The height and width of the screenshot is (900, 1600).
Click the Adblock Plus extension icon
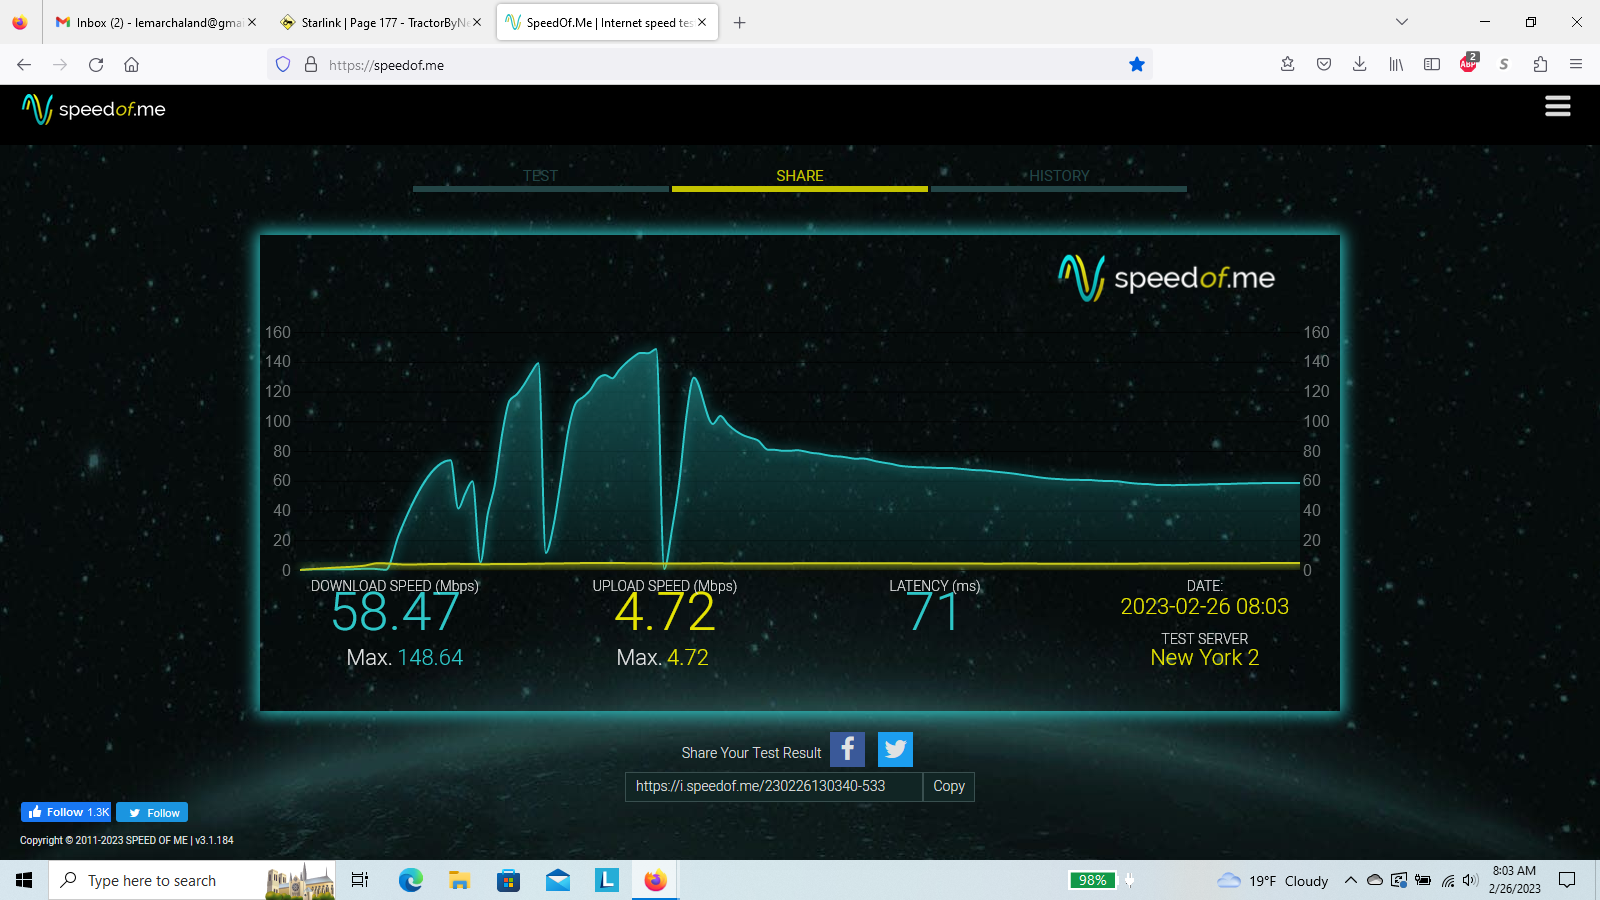pos(1468,65)
